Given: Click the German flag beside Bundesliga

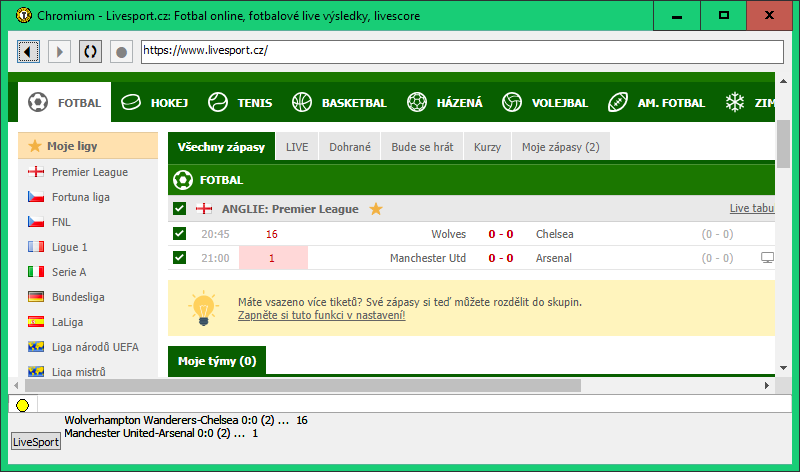Looking at the screenshot, I should pyautogui.click(x=36, y=297).
